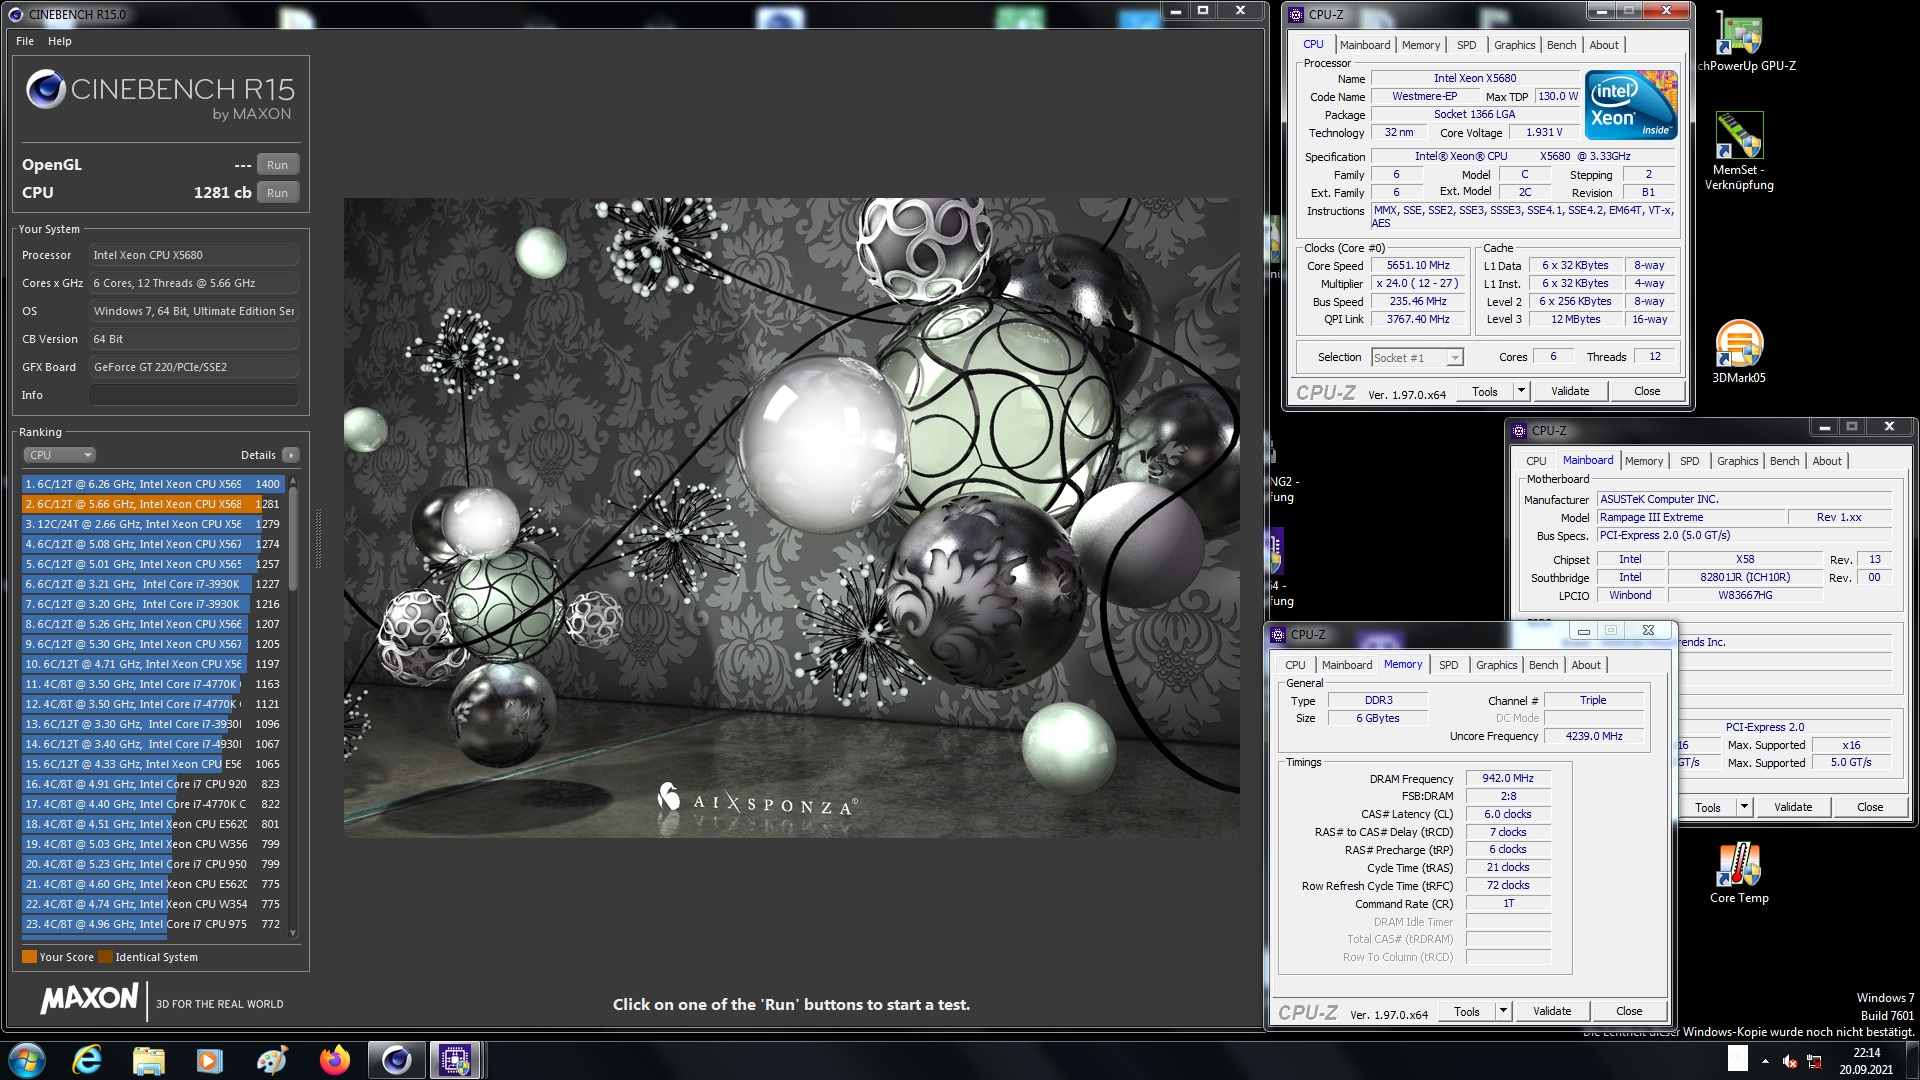
Task: Select highlighted ranking row 2 at 5.66 GHz
Action: (x=154, y=504)
